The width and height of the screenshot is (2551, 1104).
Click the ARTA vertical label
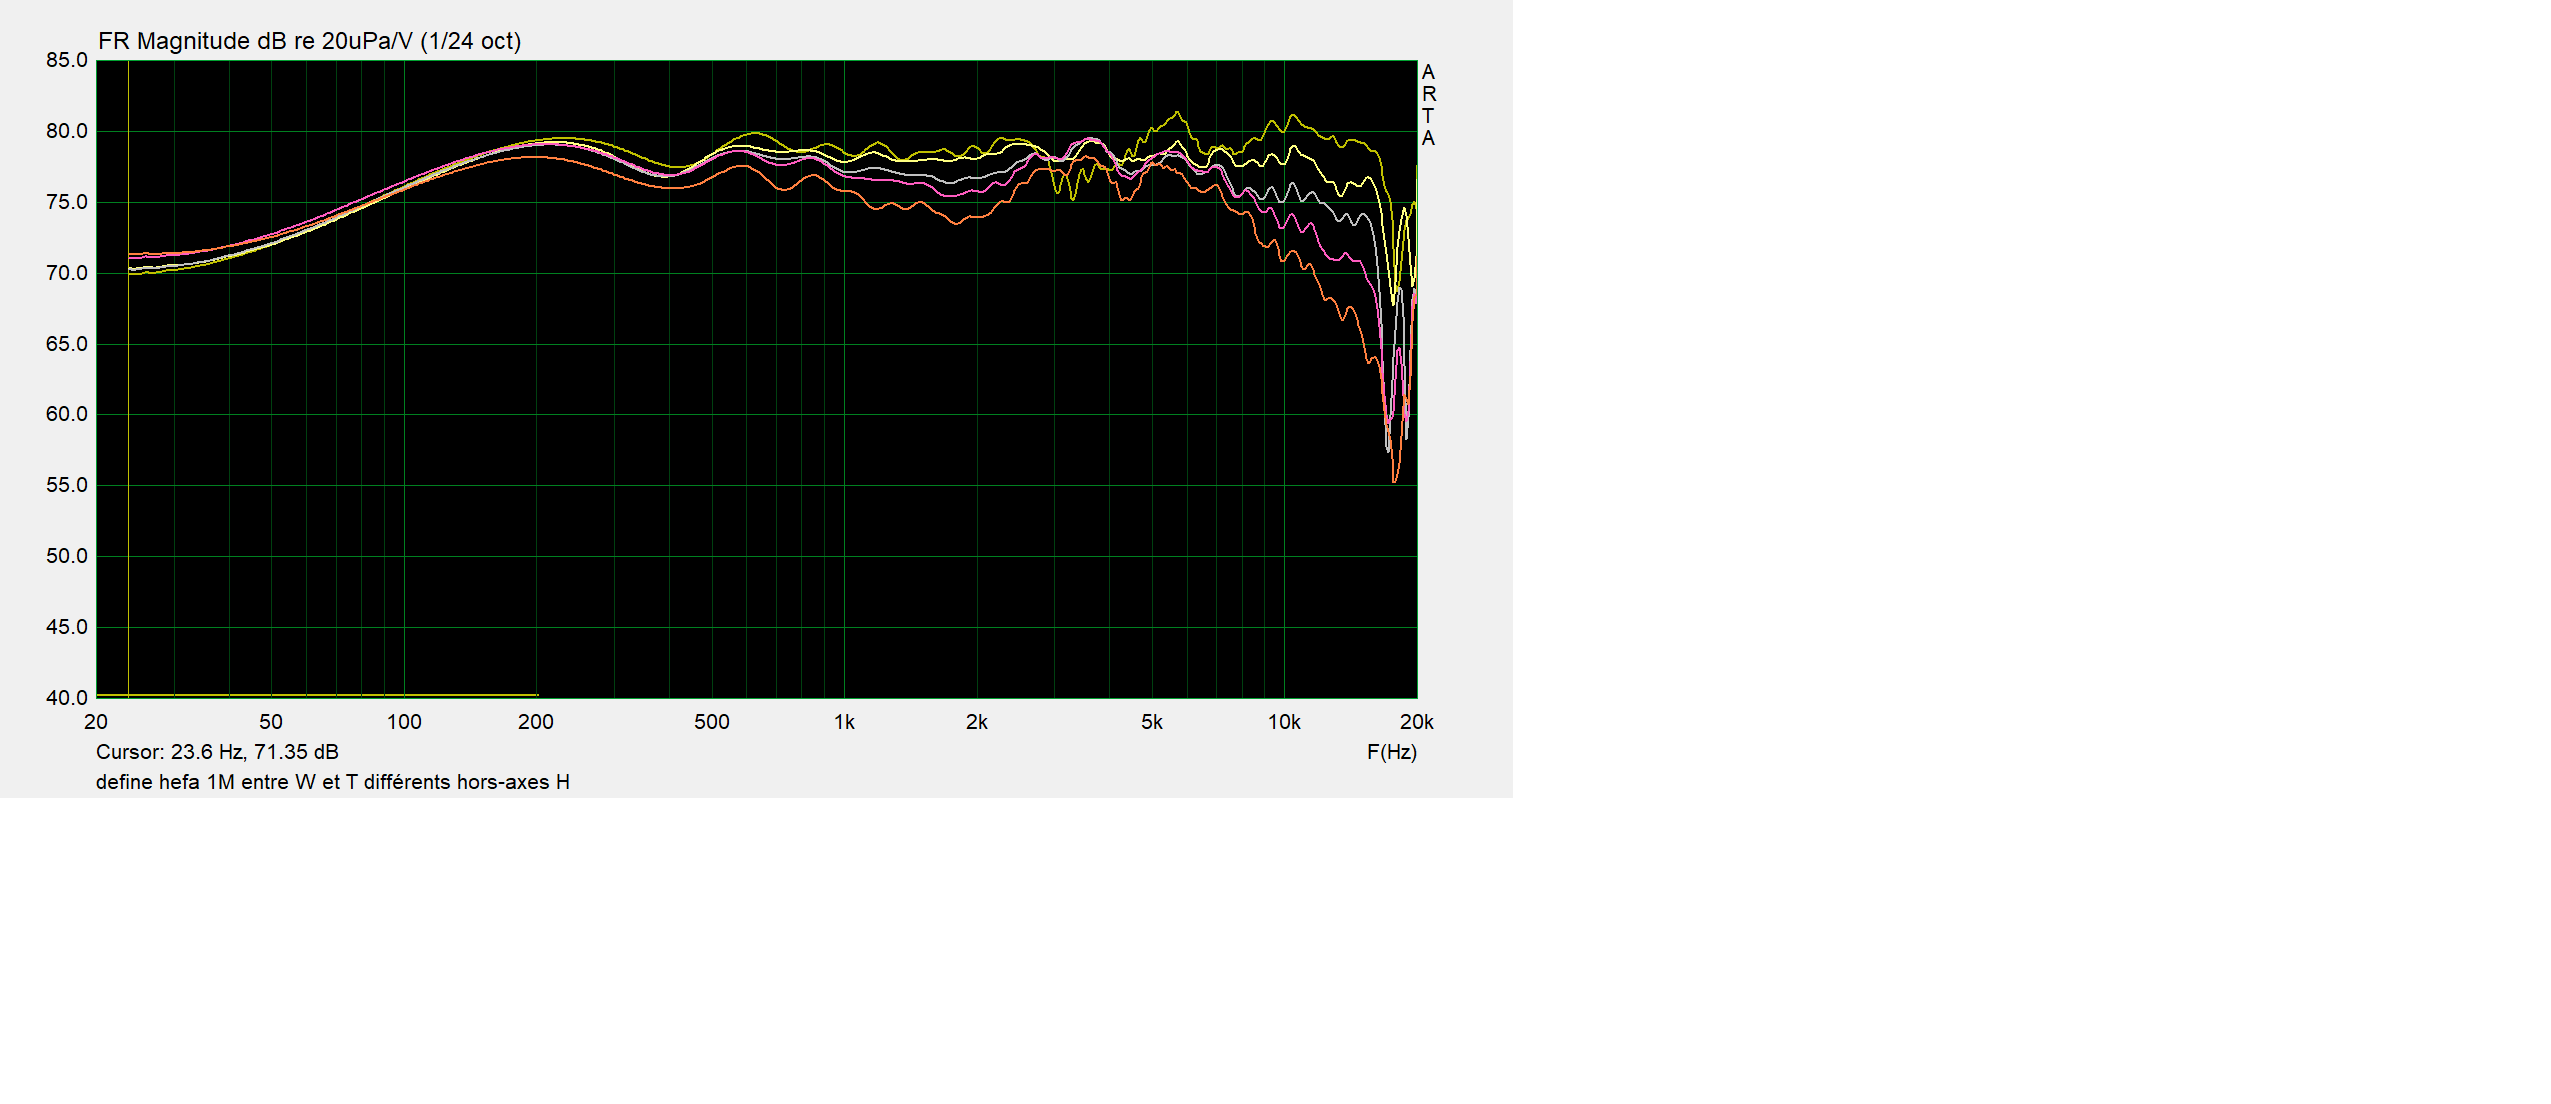(1428, 105)
